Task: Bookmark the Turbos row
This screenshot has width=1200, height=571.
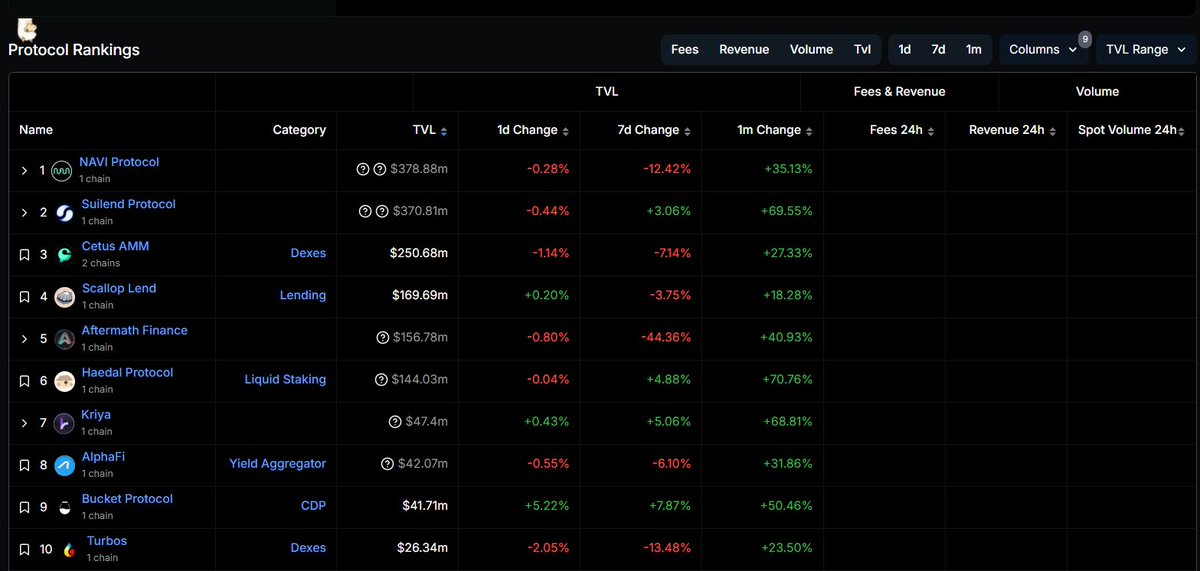Action: tap(25, 549)
